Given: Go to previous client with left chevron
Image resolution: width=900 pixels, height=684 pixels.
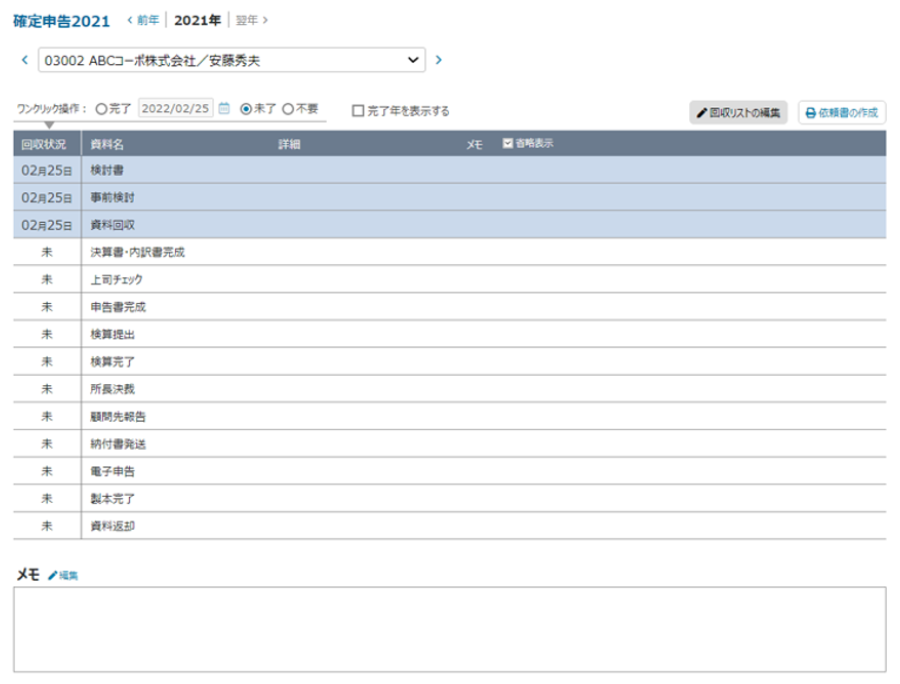Looking at the screenshot, I should point(25,60).
